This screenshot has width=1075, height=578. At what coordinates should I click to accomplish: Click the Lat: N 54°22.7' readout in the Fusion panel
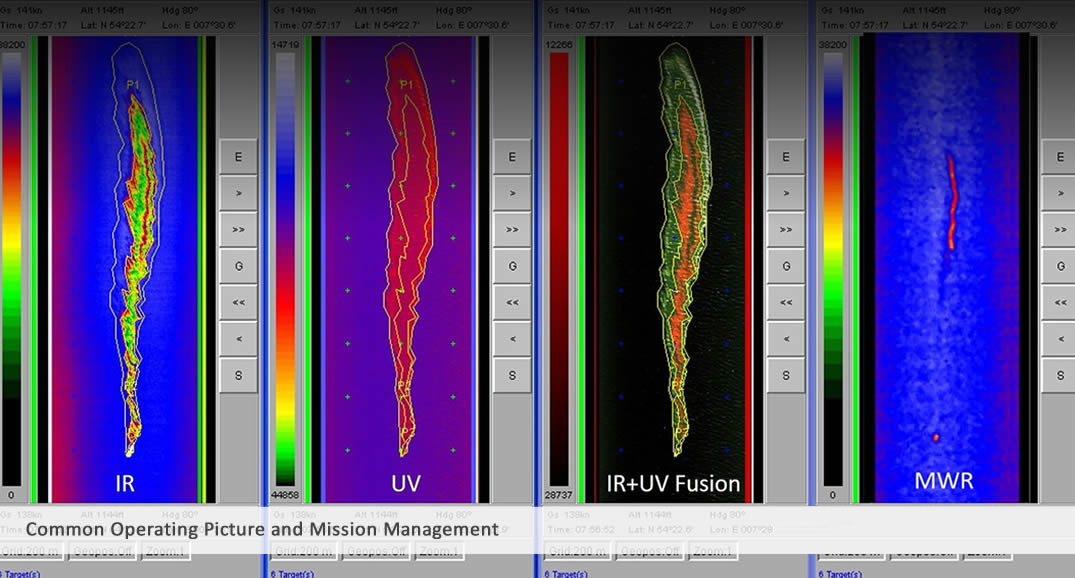[x=661, y=25]
